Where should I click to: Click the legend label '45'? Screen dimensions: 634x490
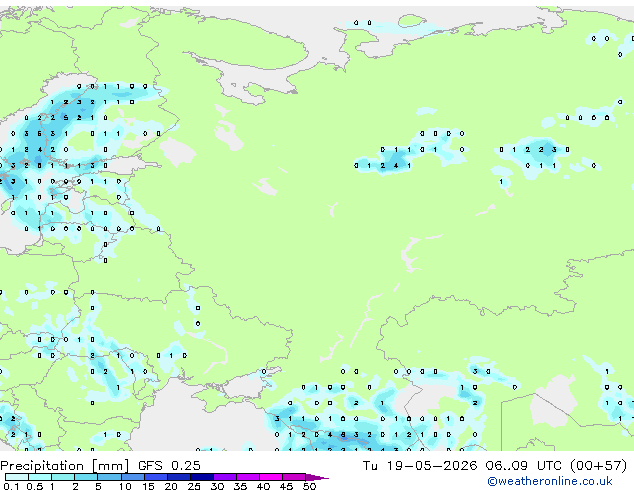click(286, 486)
